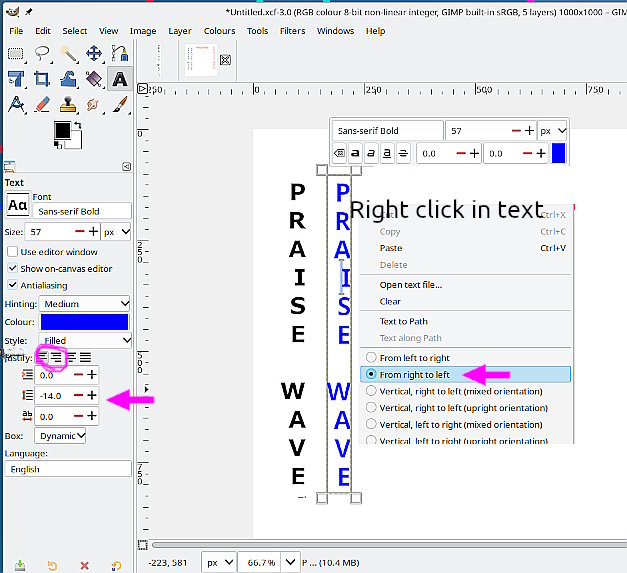The width and height of the screenshot is (627, 573).
Task: Close image tab with X icon
Action: click(225, 60)
